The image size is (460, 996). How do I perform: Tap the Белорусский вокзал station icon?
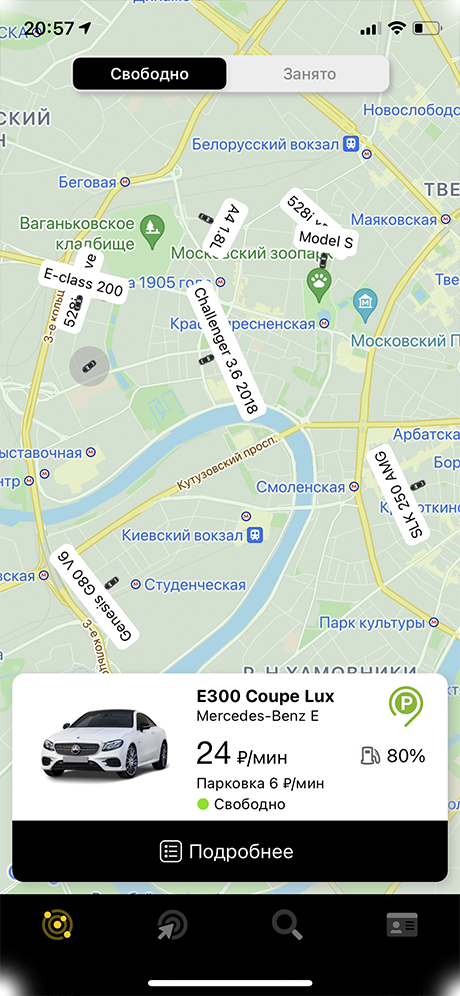click(350, 144)
